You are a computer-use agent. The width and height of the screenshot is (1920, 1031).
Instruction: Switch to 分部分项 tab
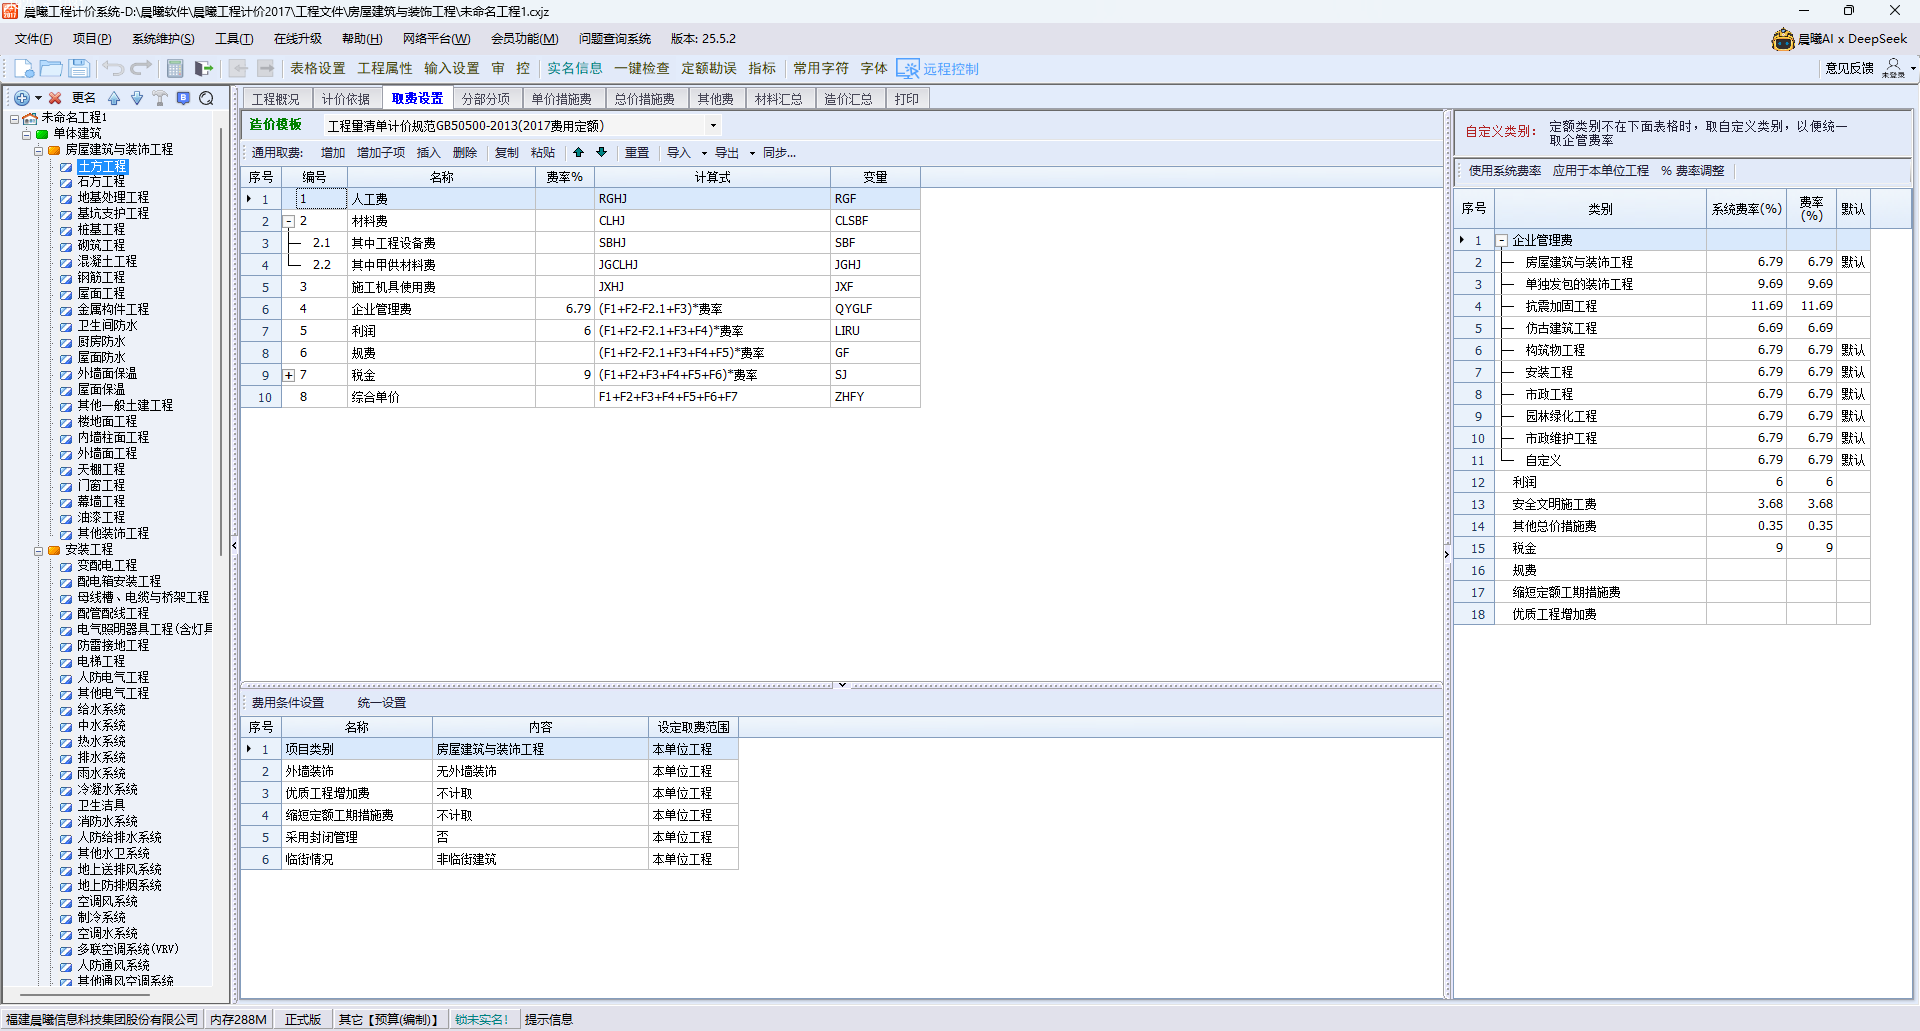click(x=486, y=99)
